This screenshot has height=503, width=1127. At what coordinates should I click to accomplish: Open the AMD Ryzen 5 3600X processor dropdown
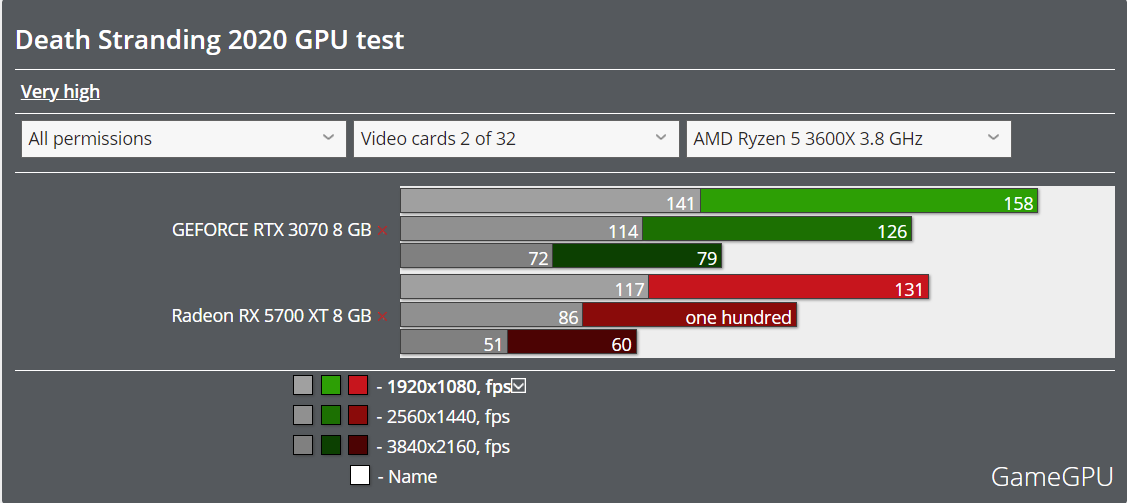(x=849, y=139)
